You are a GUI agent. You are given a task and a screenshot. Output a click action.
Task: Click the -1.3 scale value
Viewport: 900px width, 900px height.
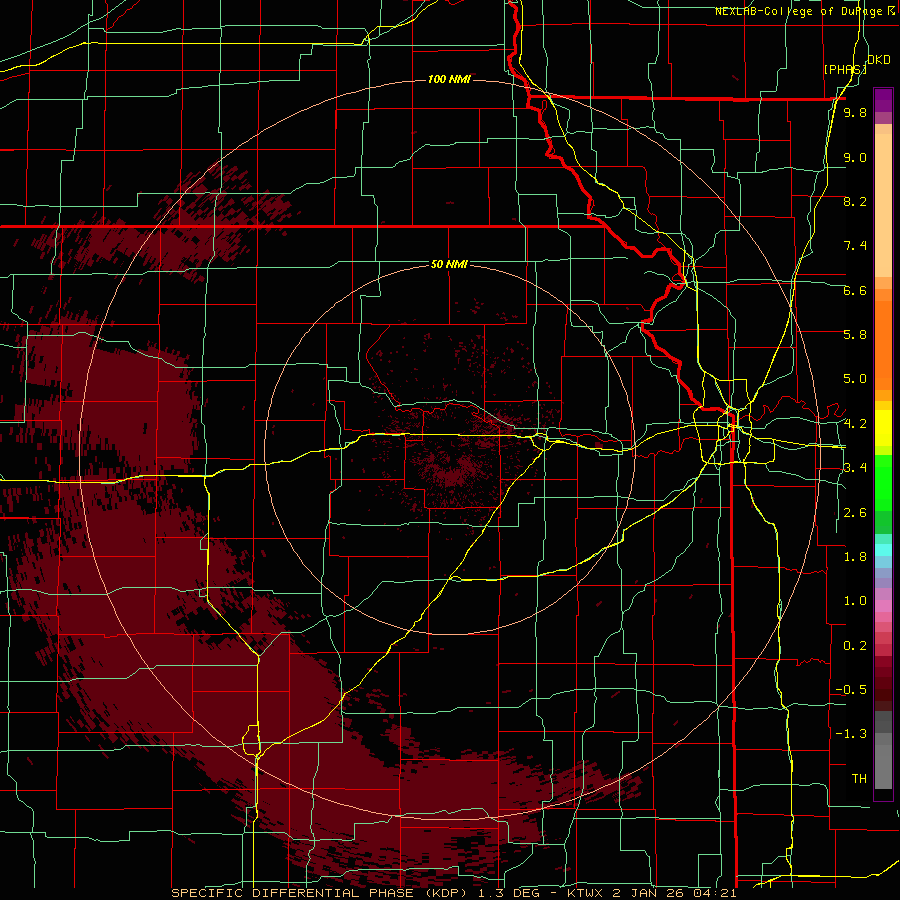click(x=851, y=734)
